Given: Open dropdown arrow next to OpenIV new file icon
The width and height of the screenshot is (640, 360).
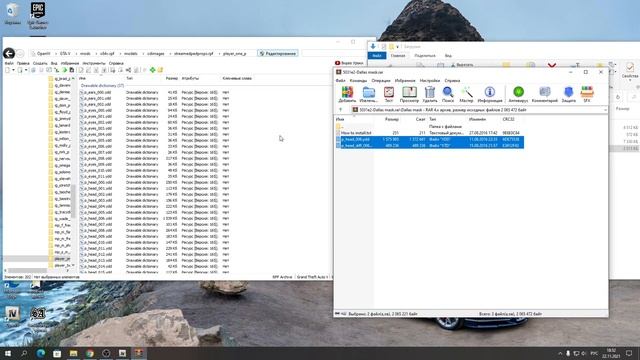Looking at the screenshot, I should pyautogui.click(x=13, y=70).
